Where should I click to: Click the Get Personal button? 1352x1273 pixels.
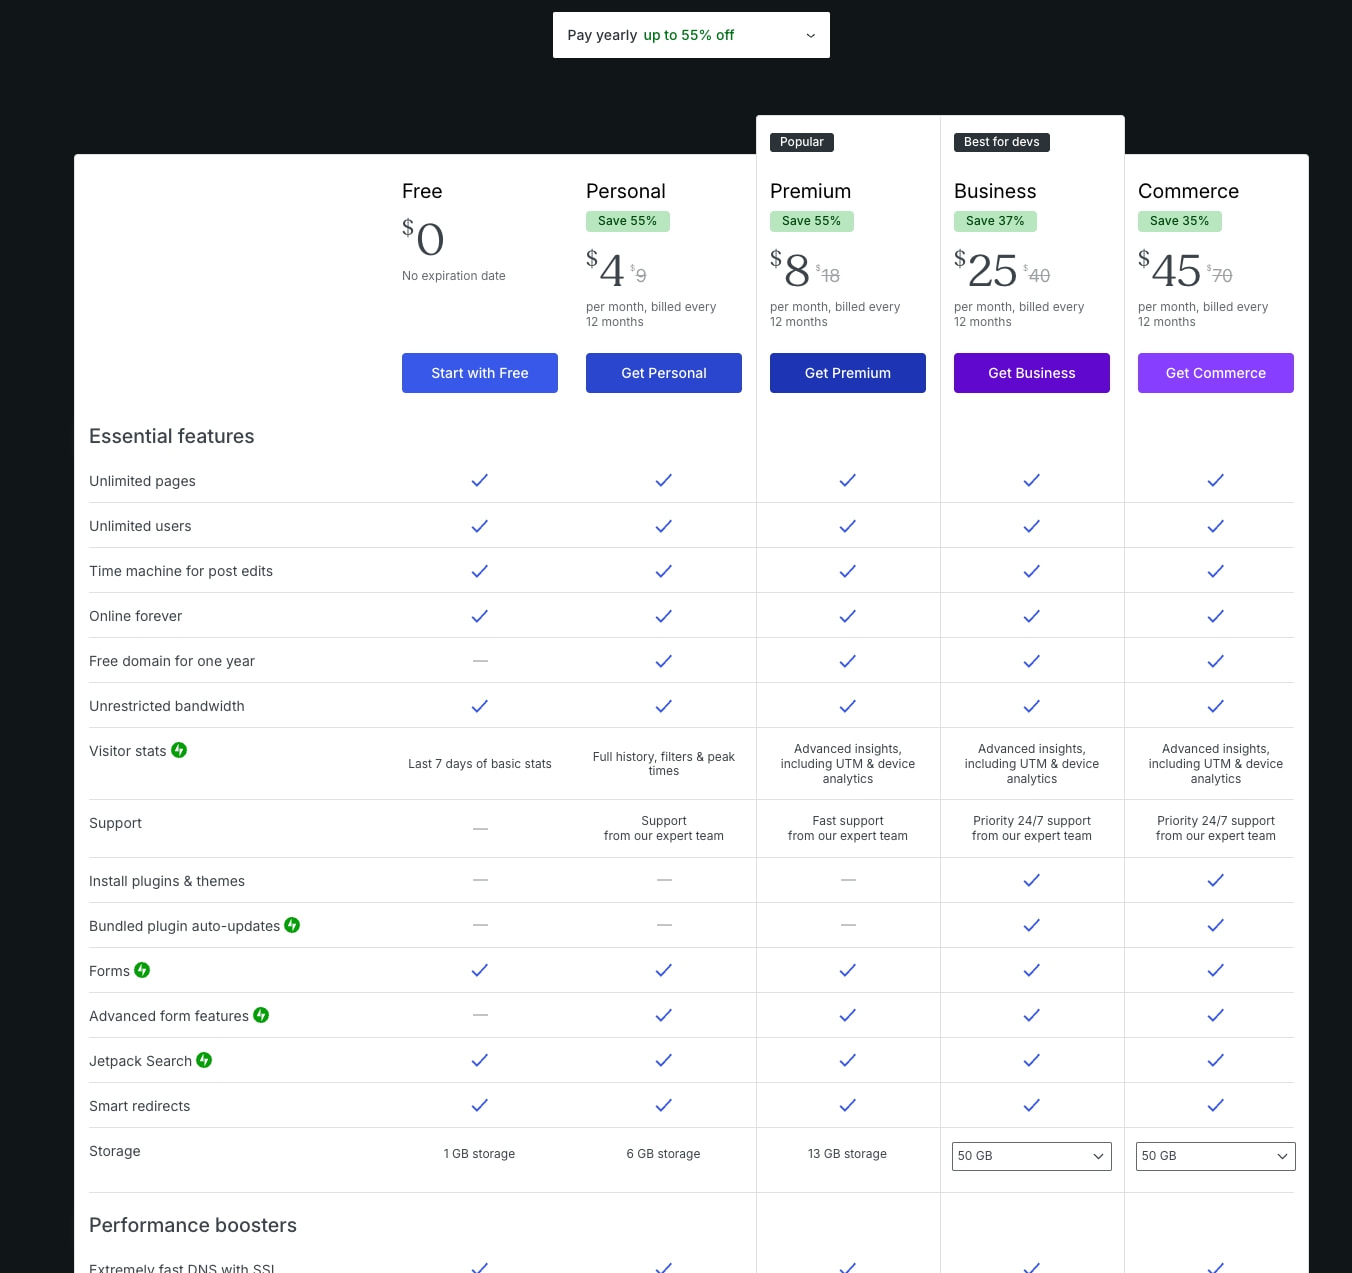664,373
